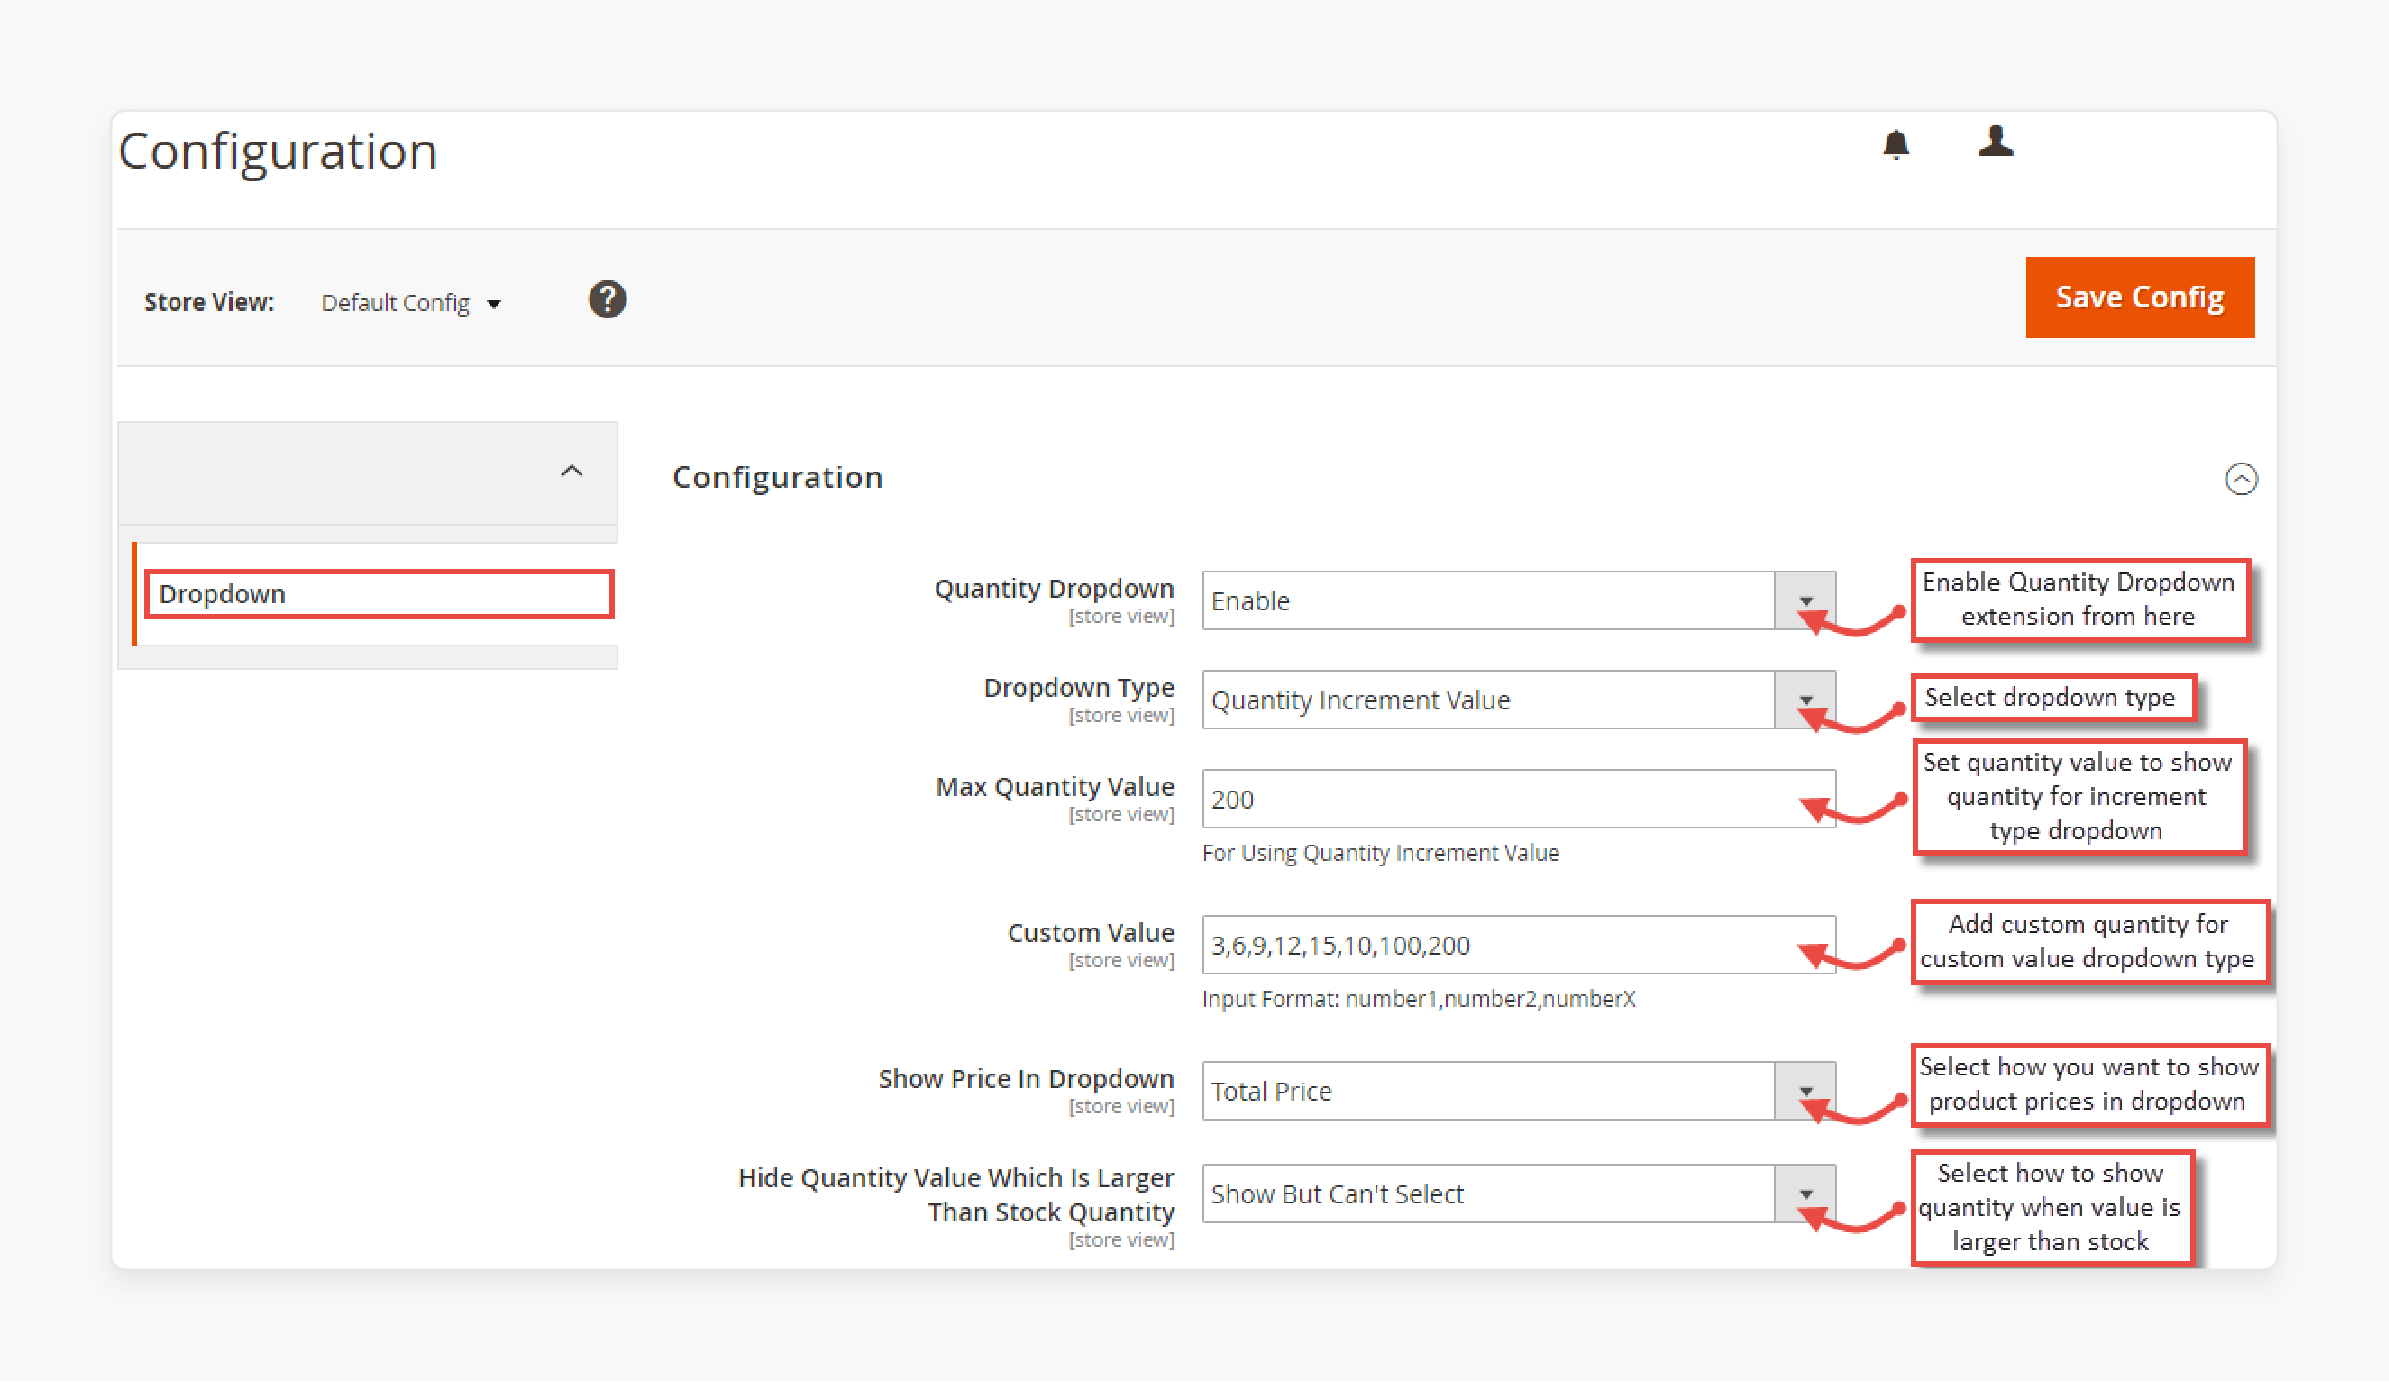Screen dimensions: 2389x1382
Task: Click the help question mark icon
Action: 607,299
